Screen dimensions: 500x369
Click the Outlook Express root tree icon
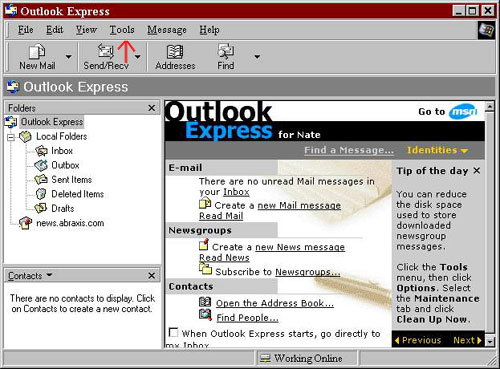[11, 122]
